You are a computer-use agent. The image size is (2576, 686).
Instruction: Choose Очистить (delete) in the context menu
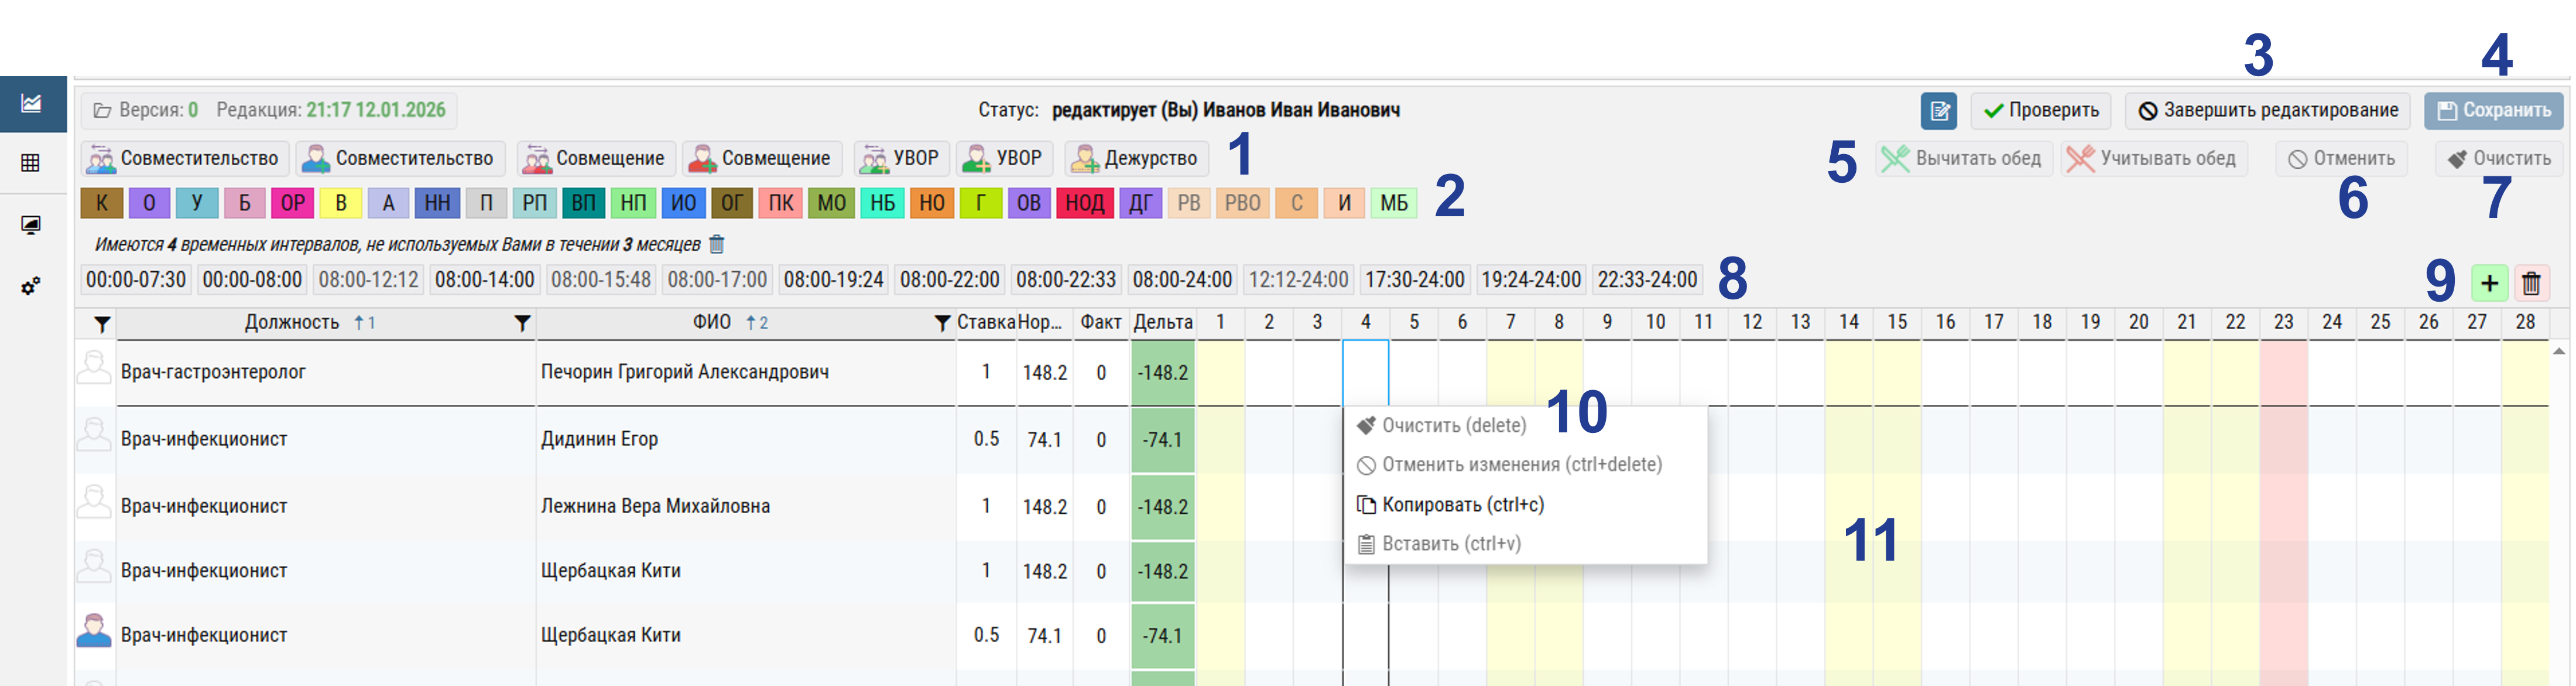[x=1453, y=426]
